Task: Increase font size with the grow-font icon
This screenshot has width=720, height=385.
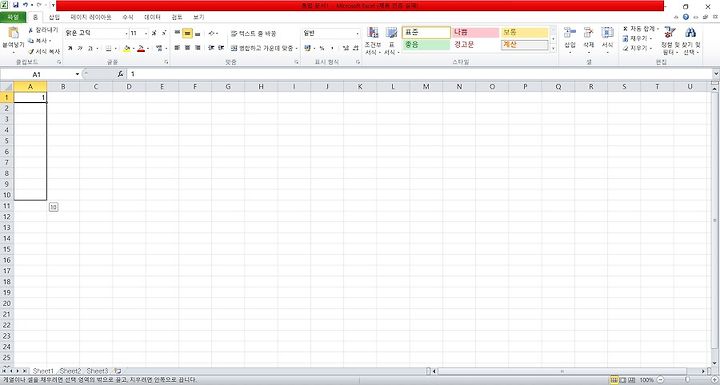Action: (154, 33)
